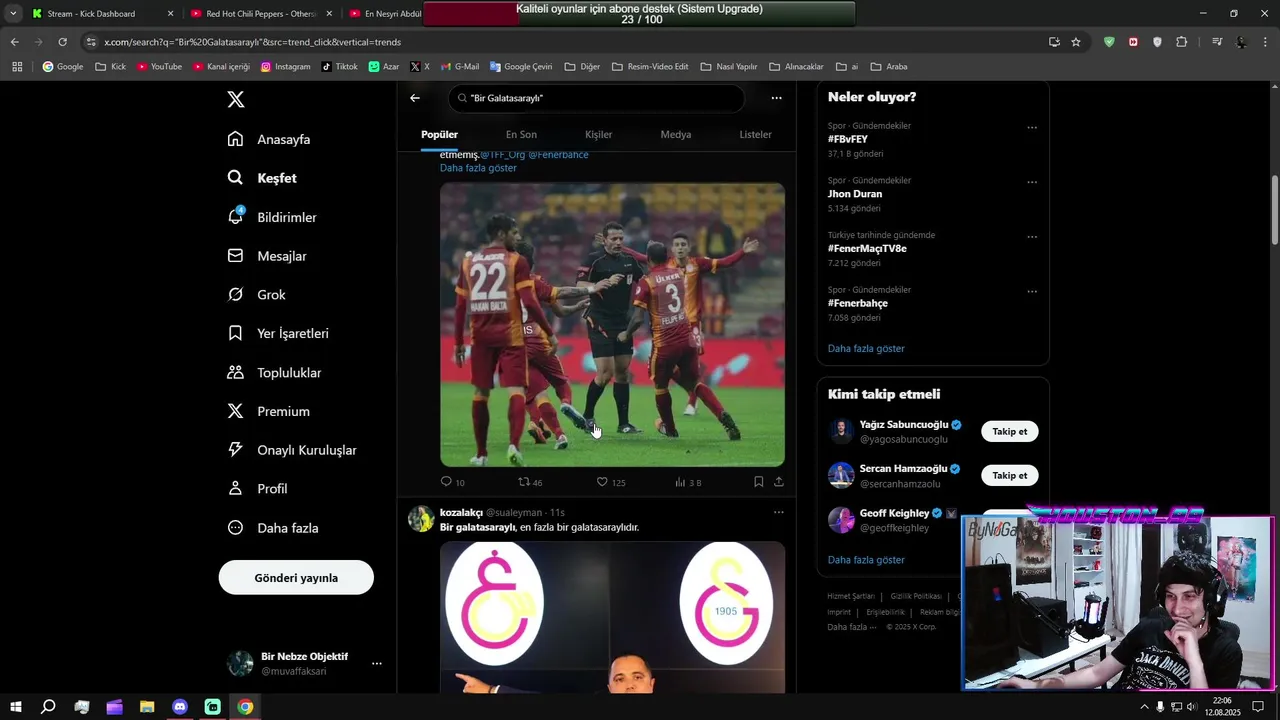1280x720 pixels.
Task: Follow Yağız Sabuncuoğlu with Takip et
Action: point(1009,431)
